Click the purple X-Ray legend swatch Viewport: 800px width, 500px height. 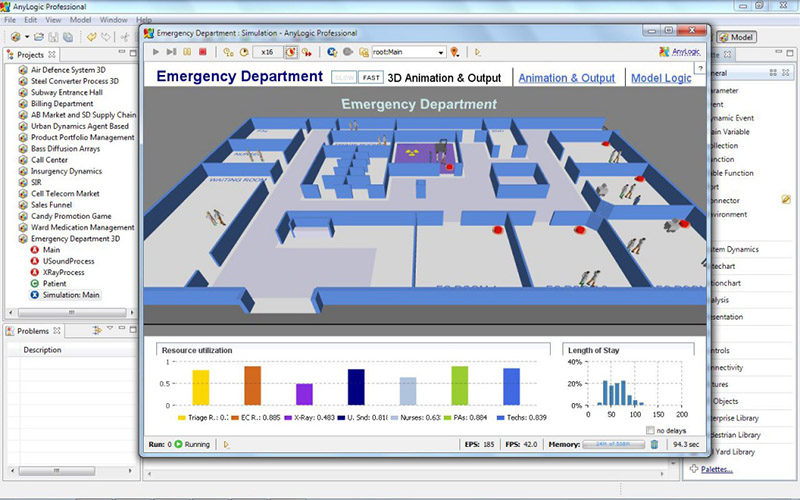288,418
